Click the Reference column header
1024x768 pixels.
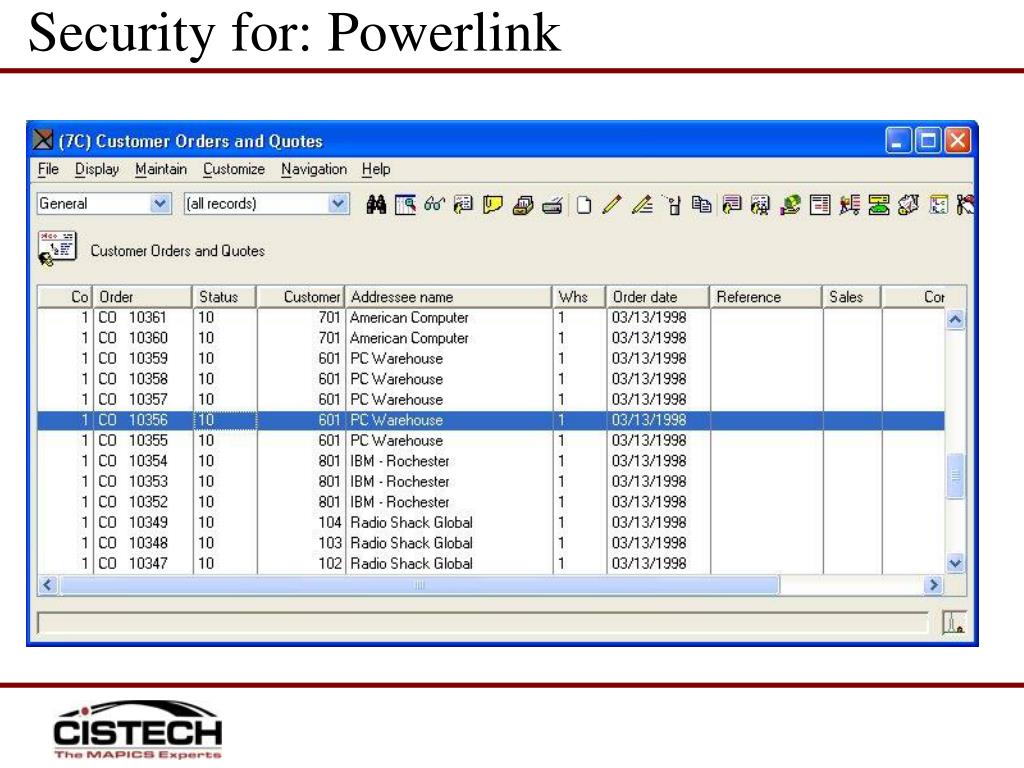pyautogui.click(x=765, y=296)
